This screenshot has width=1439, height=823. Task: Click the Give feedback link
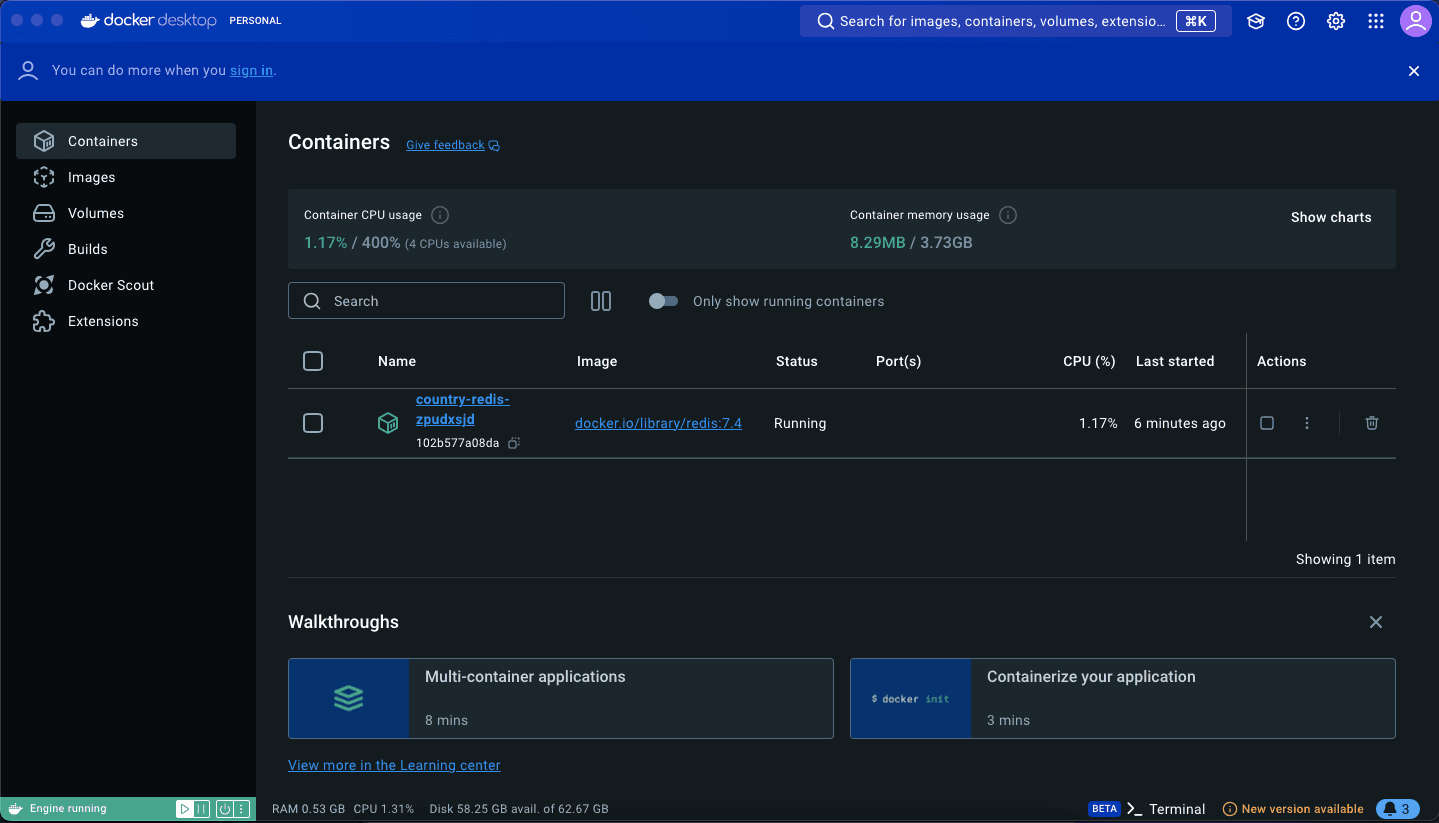pos(445,145)
